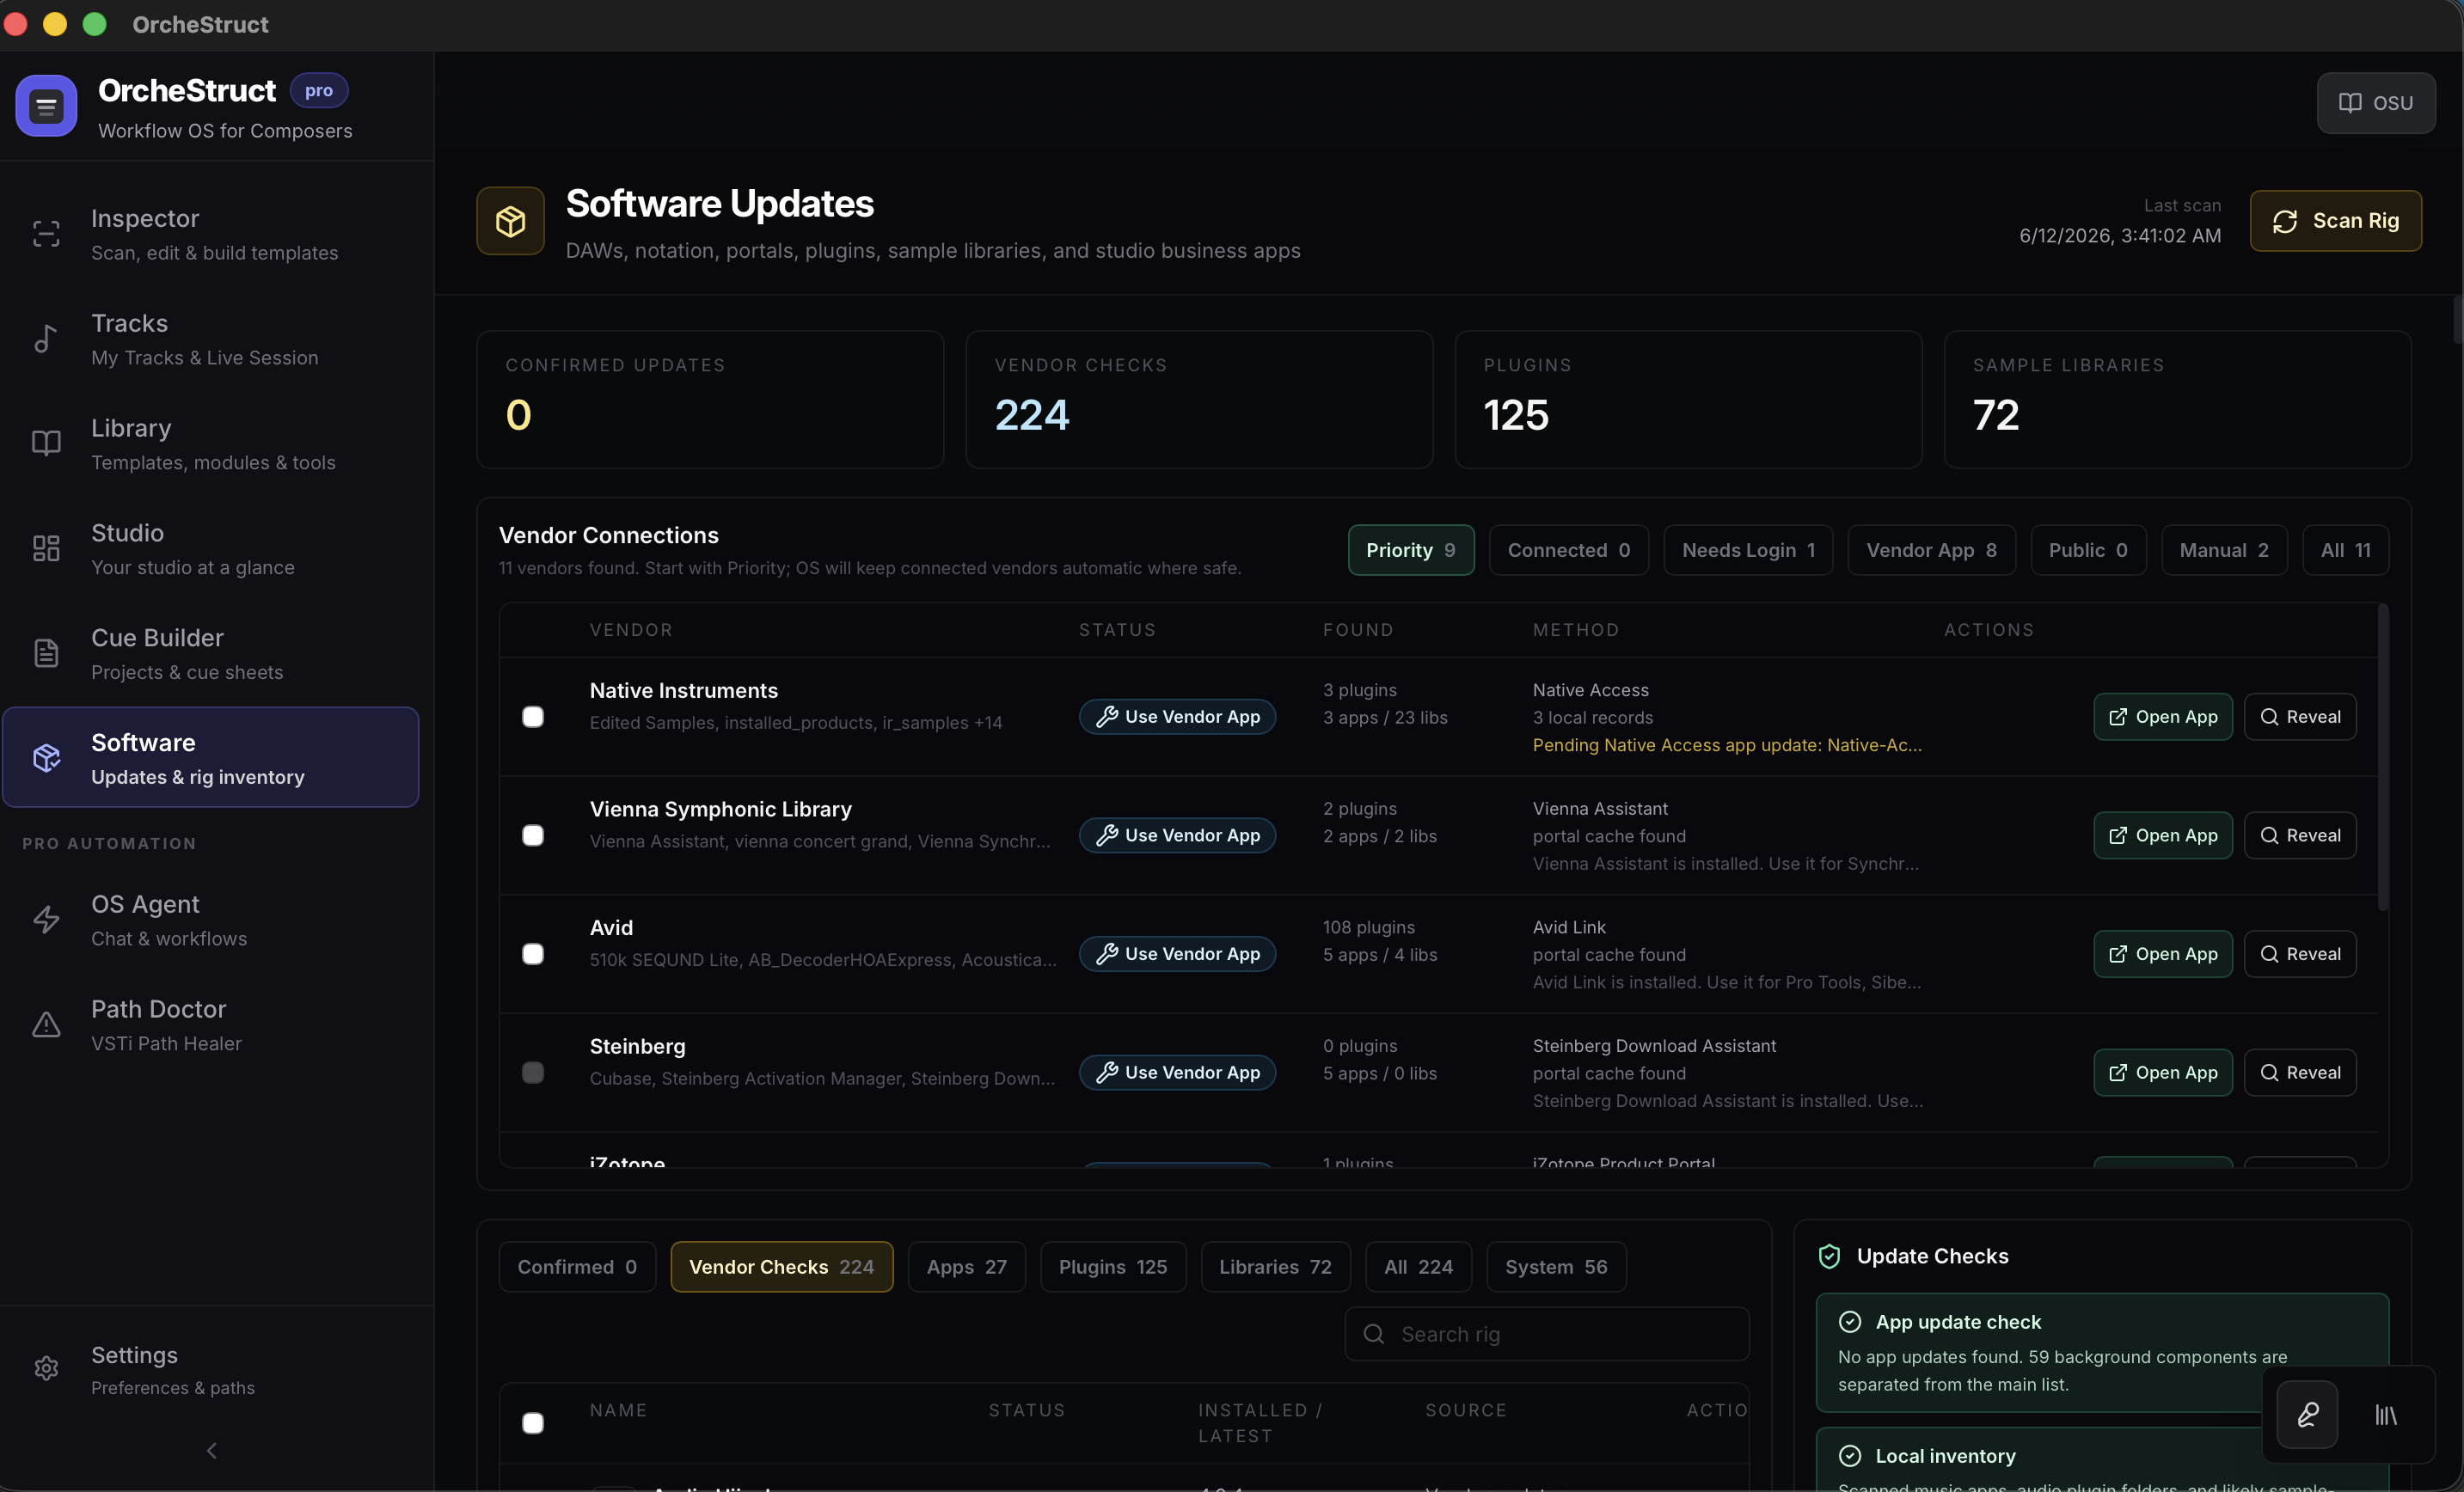This screenshot has width=2464, height=1492.
Task: Click the Update Checks shield icon
Action: click(x=1829, y=1256)
